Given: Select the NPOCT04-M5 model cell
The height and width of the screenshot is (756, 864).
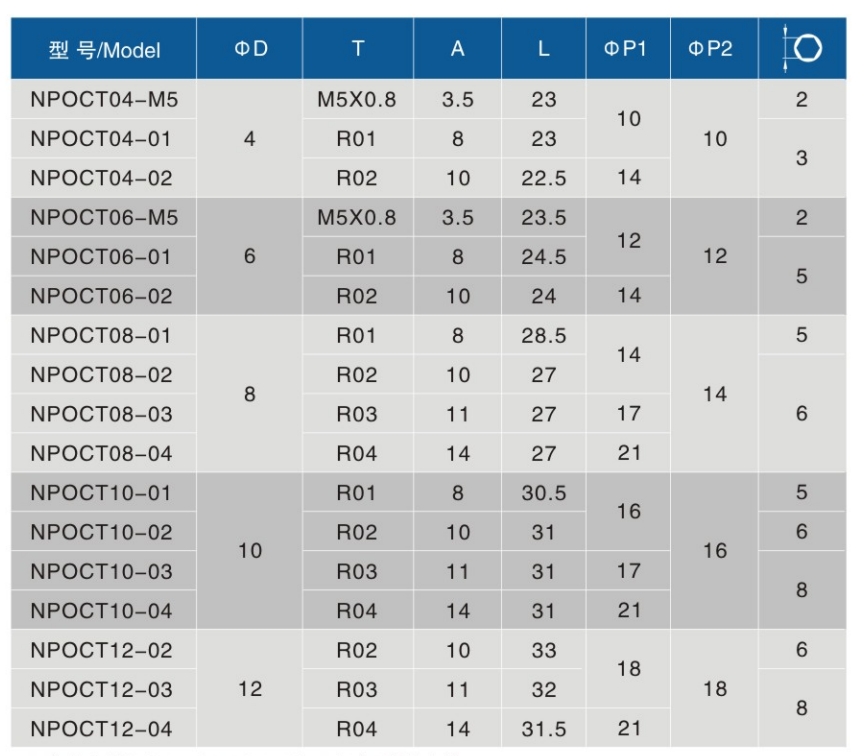Looking at the screenshot, I should [x=102, y=100].
